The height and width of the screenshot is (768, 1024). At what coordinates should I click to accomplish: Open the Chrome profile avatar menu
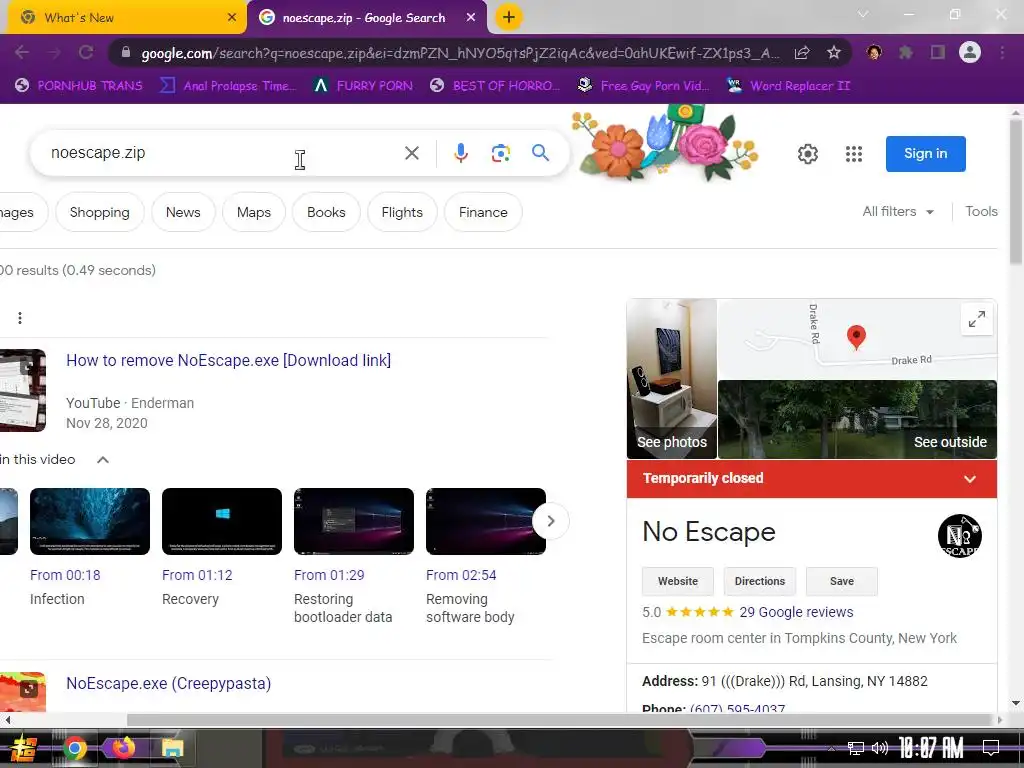coord(970,52)
